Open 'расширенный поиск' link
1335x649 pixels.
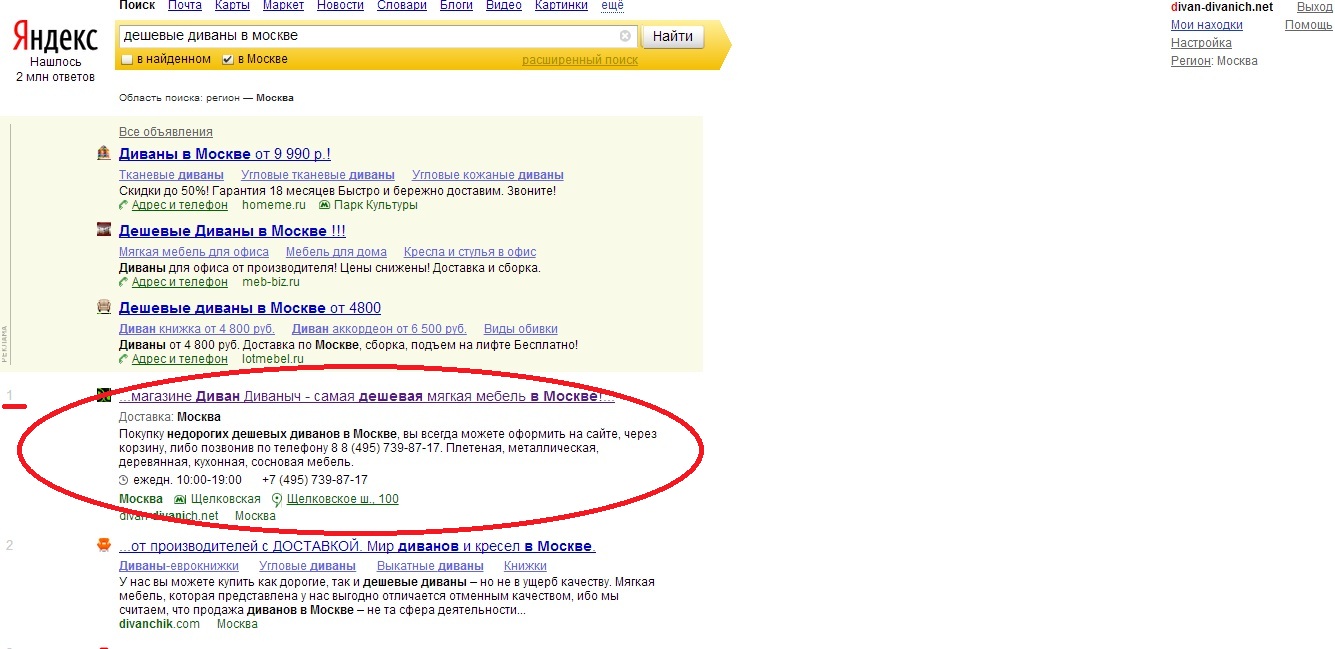click(580, 60)
